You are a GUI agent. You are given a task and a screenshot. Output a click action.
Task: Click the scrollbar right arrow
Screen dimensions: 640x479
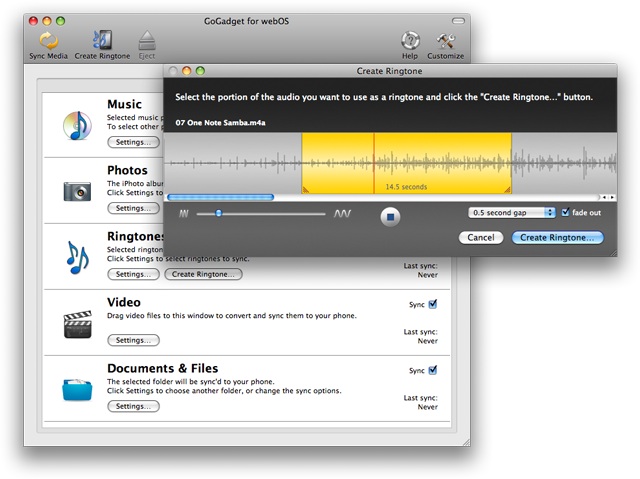[x=612, y=197]
